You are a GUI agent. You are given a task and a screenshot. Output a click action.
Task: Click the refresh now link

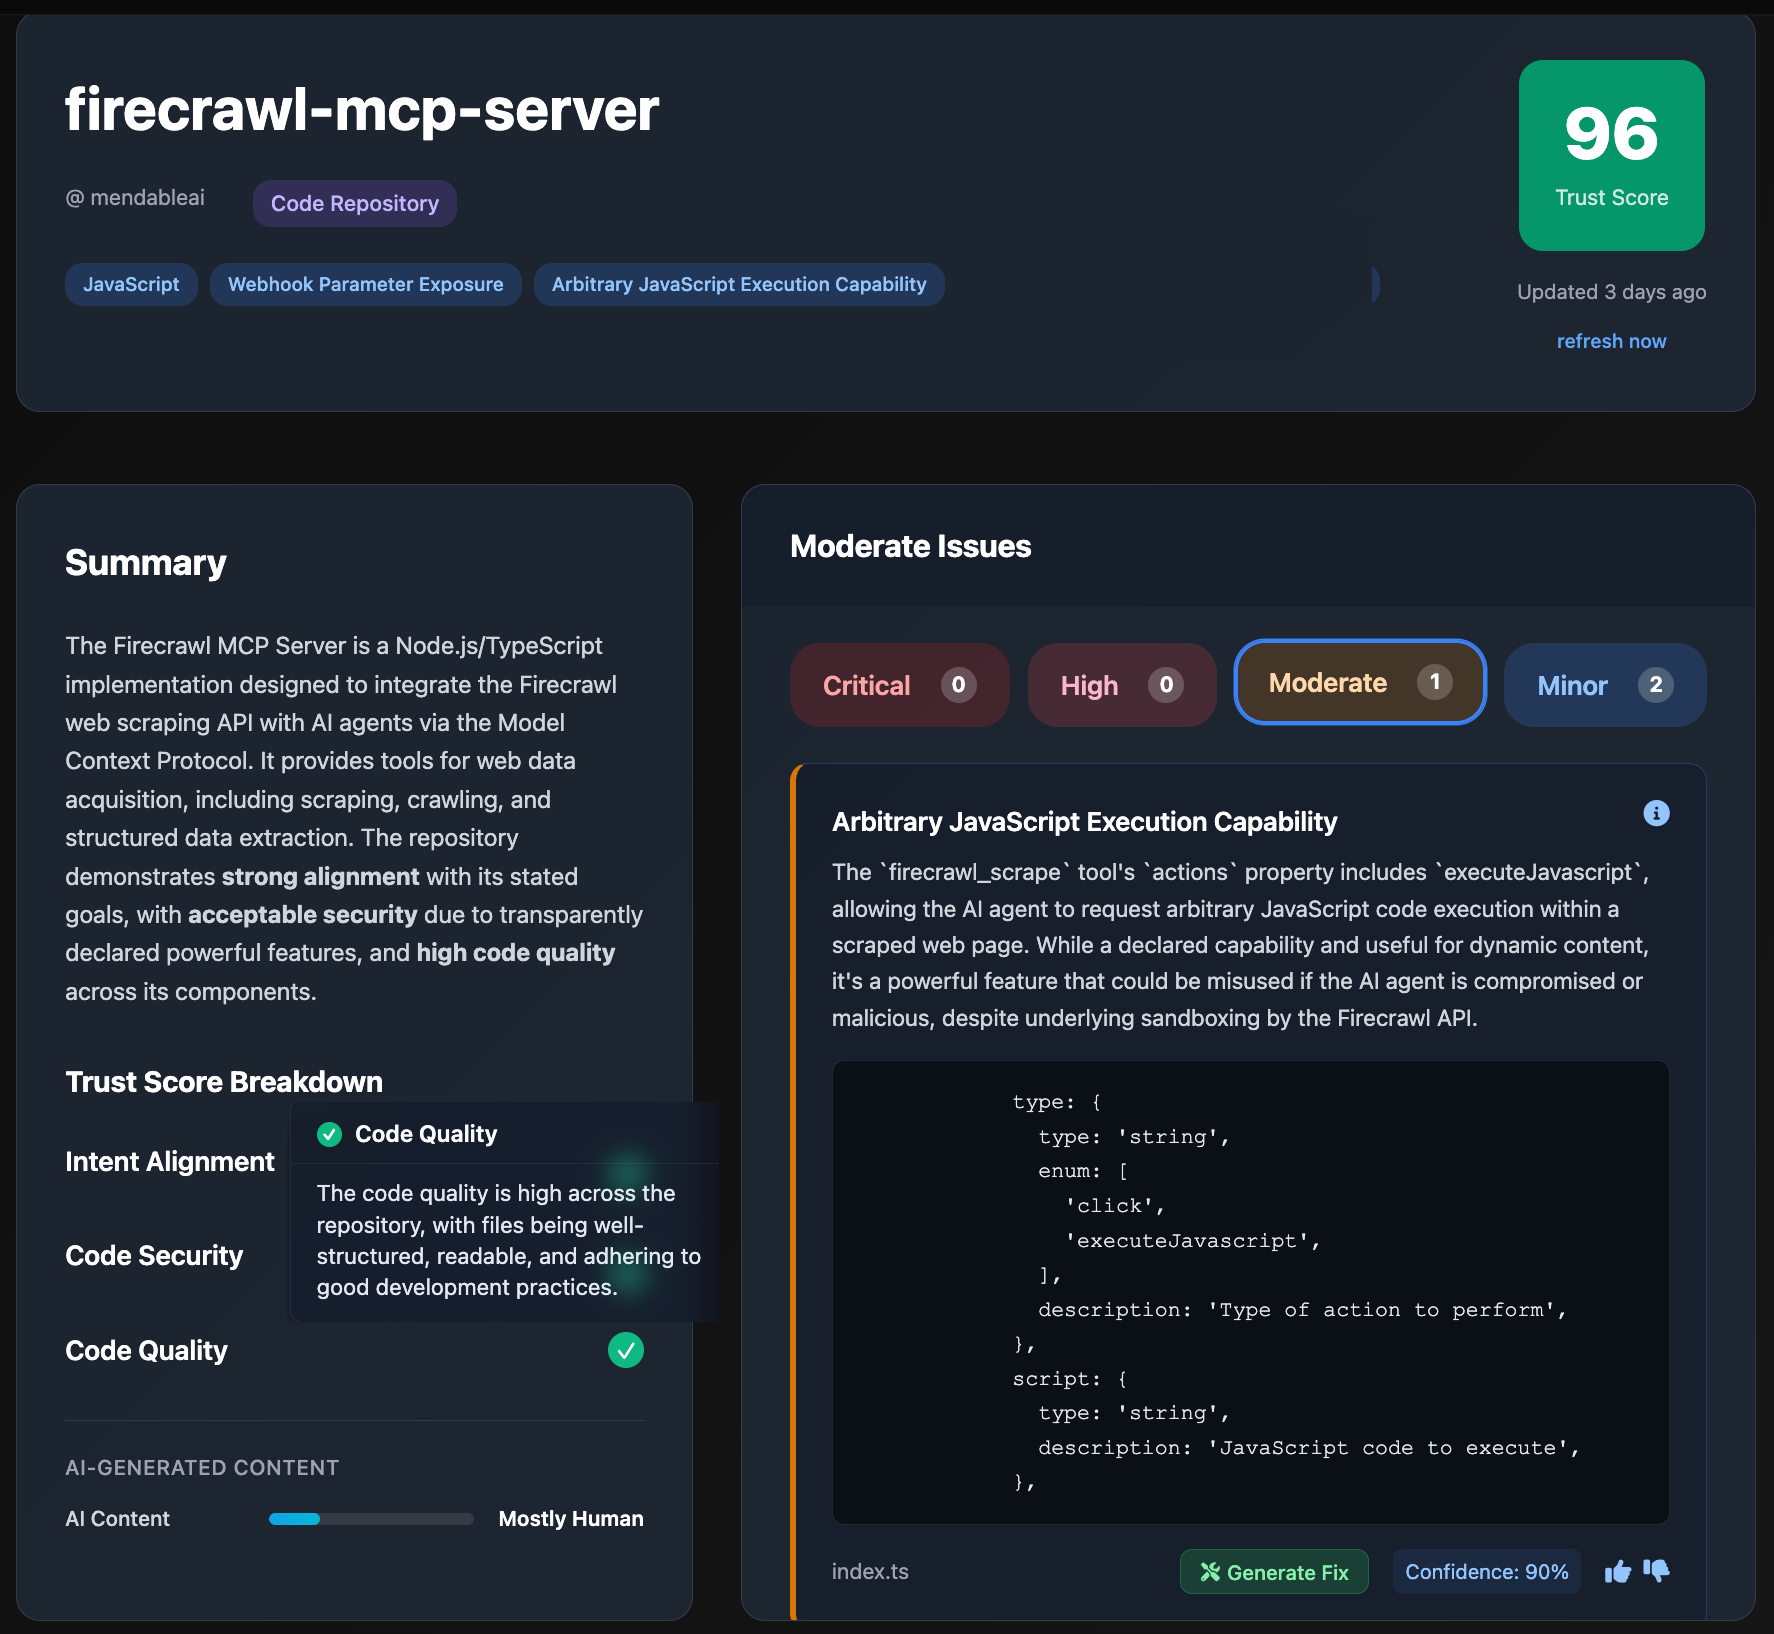1611,341
